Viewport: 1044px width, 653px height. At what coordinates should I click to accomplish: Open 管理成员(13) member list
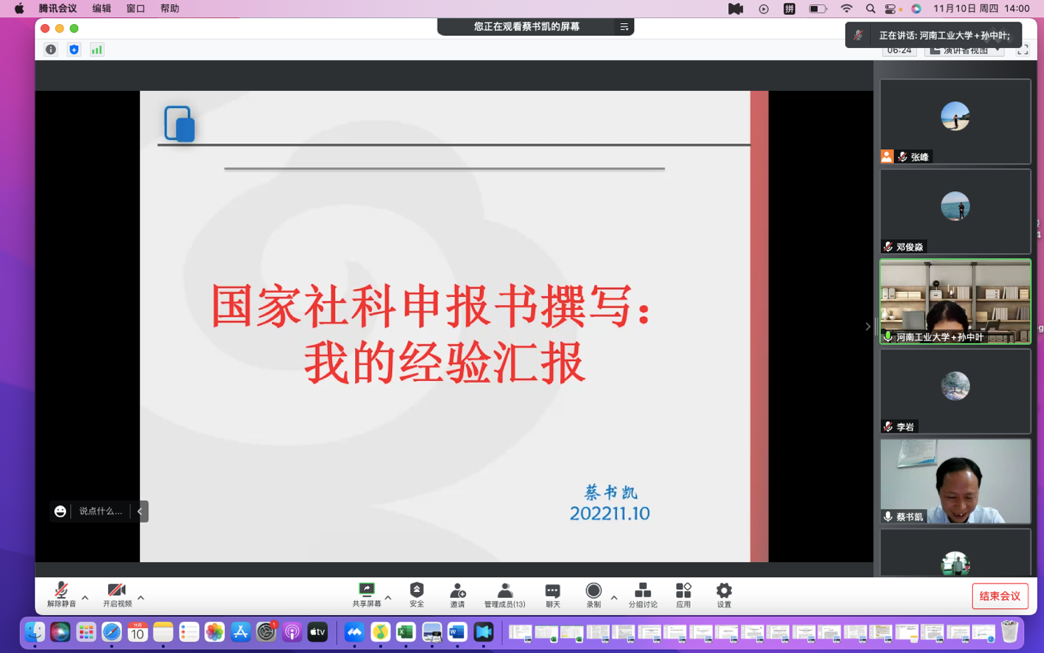tap(504, 592)
